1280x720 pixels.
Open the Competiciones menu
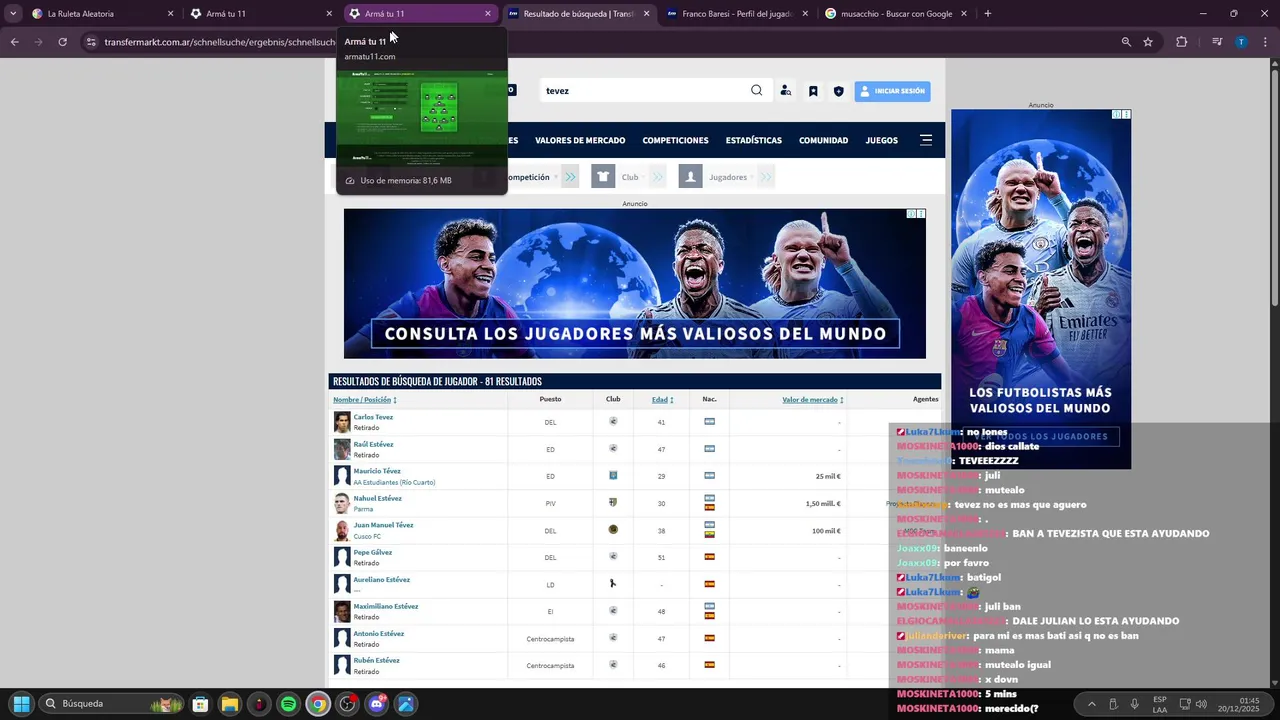point(675,140)
